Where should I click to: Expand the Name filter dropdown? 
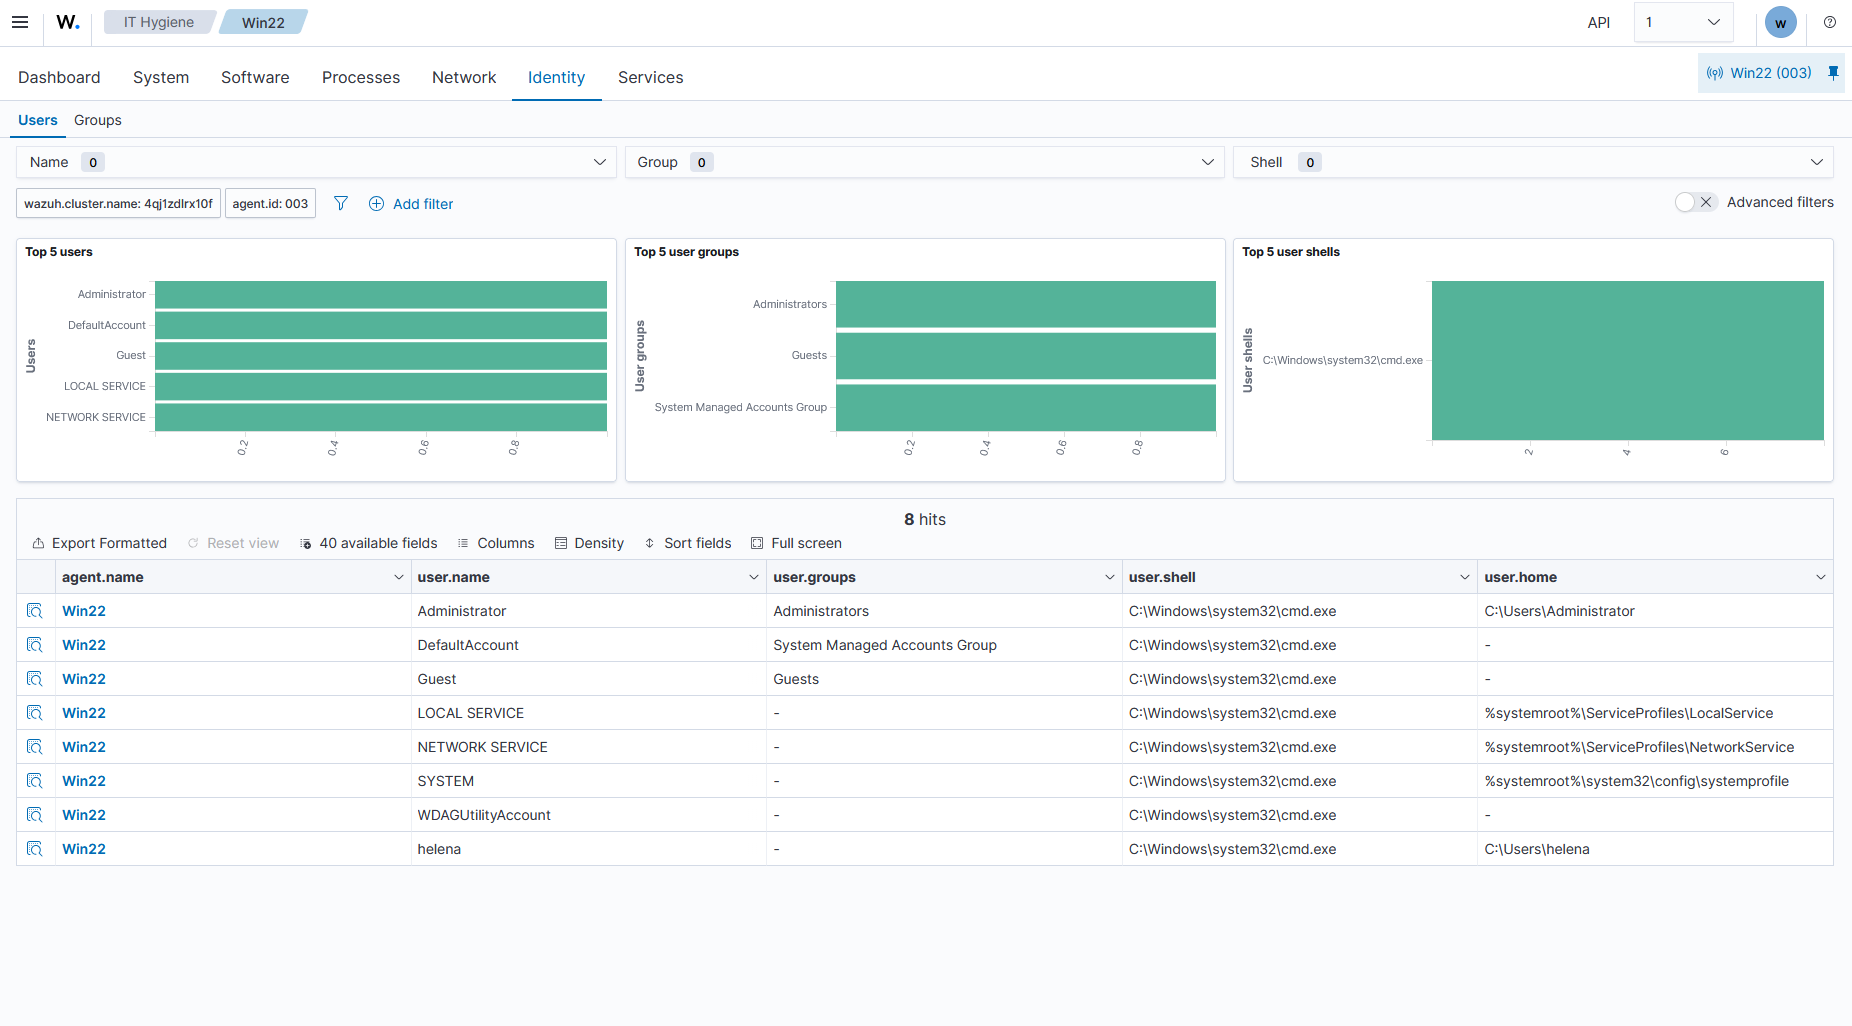(x=316, y=162)
